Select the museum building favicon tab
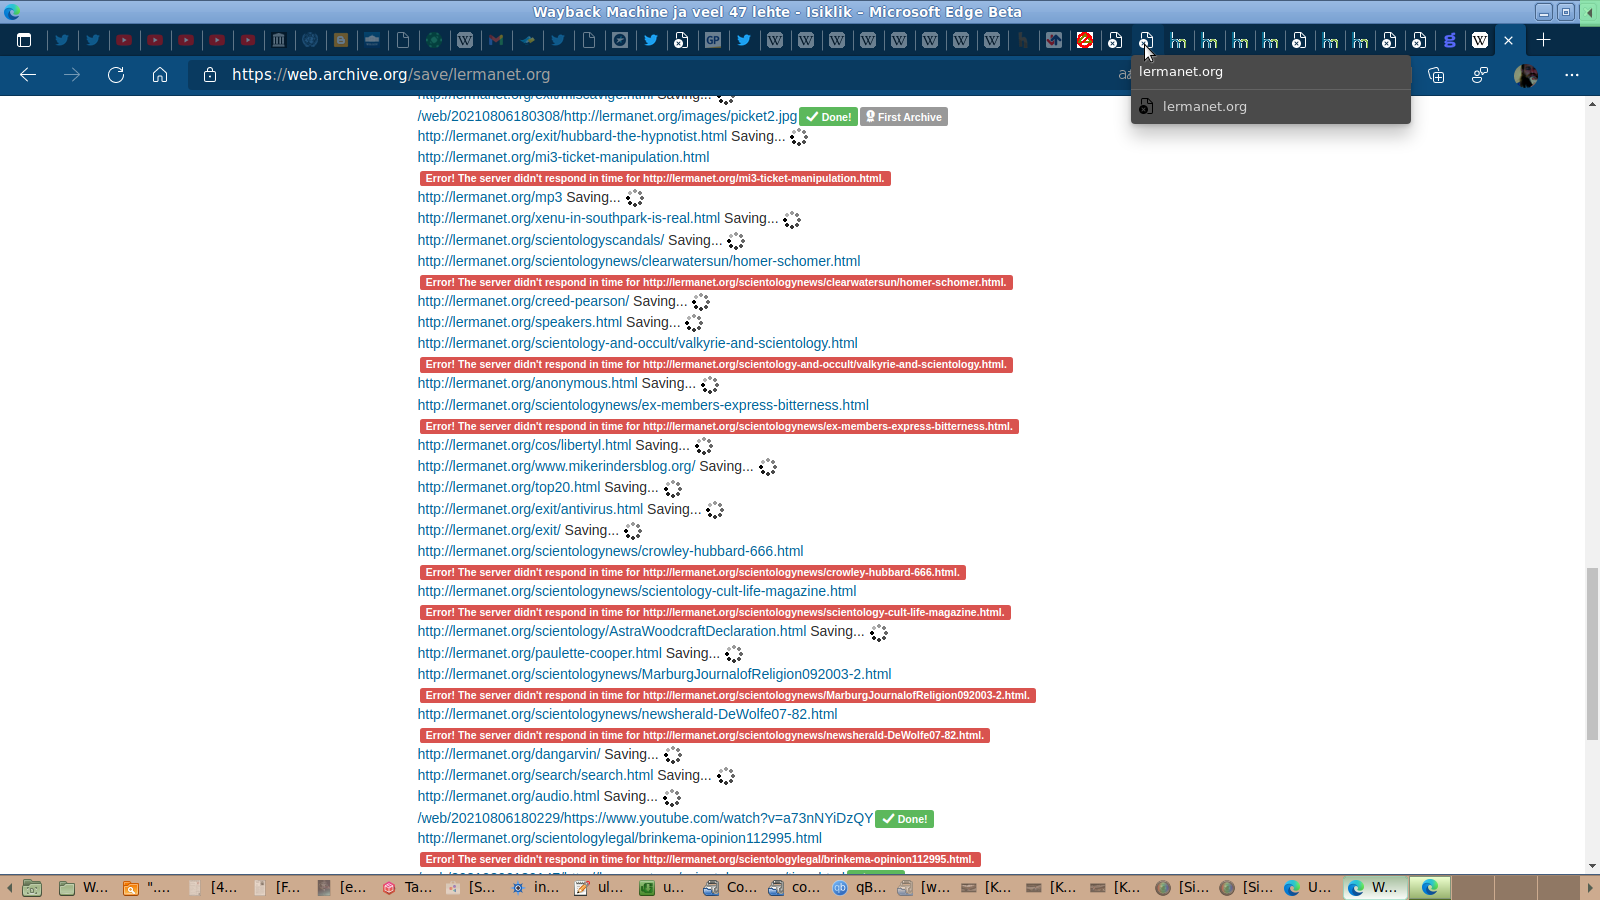 (279, 41)
